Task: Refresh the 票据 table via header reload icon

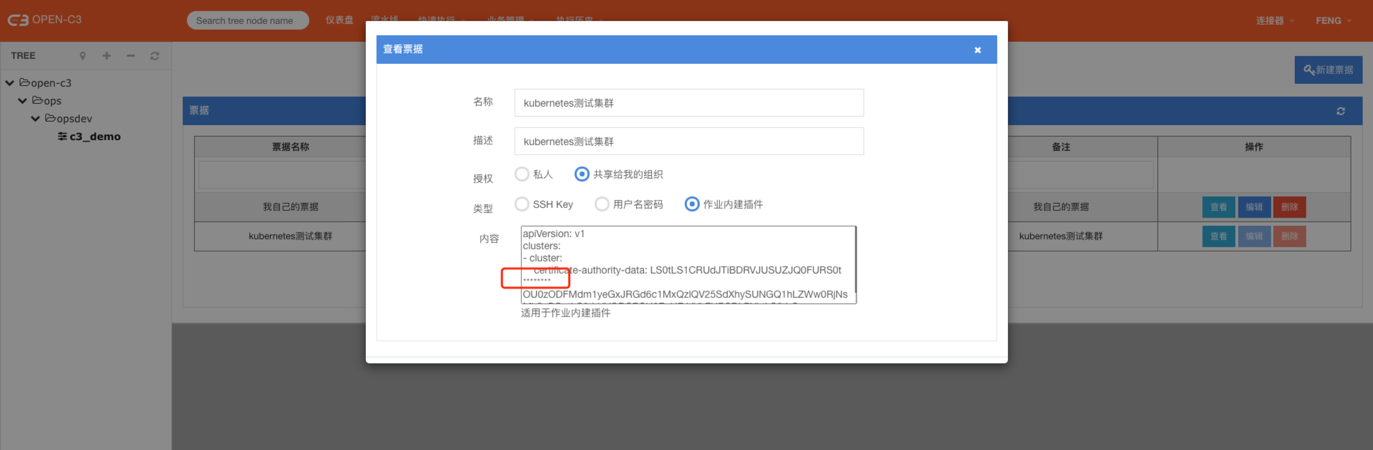Action: click(1341, 111)
